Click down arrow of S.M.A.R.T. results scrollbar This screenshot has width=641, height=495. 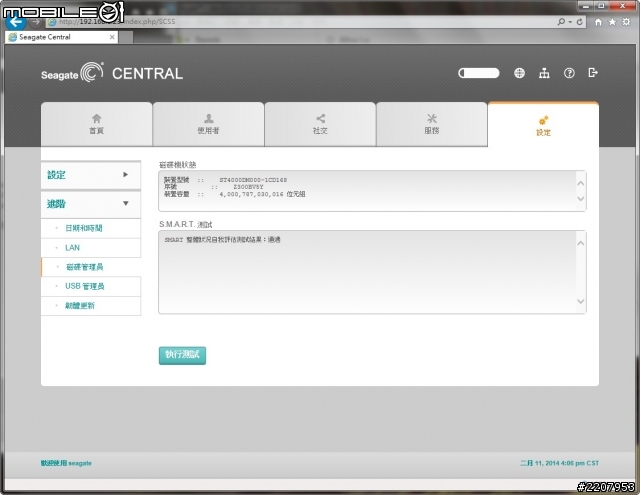[x=580, y=301]
